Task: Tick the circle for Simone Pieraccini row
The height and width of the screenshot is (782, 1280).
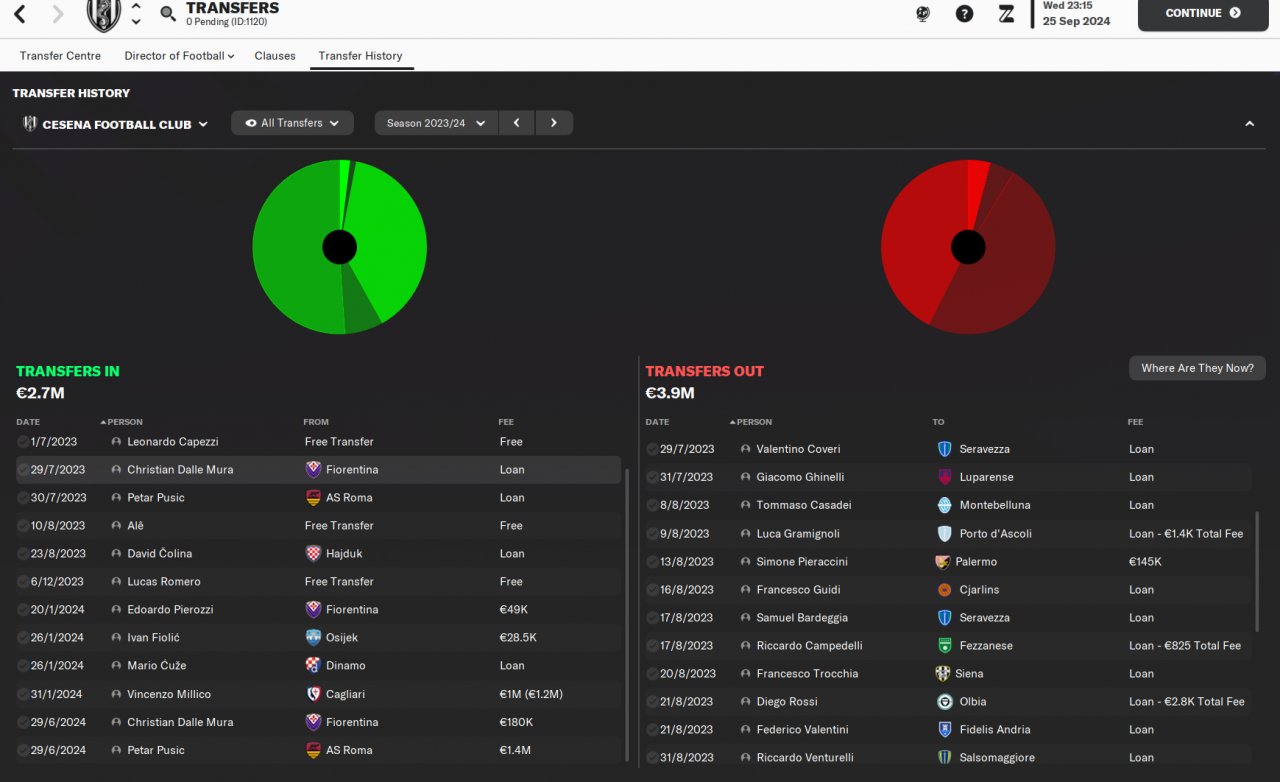Action: coord(652,562)
